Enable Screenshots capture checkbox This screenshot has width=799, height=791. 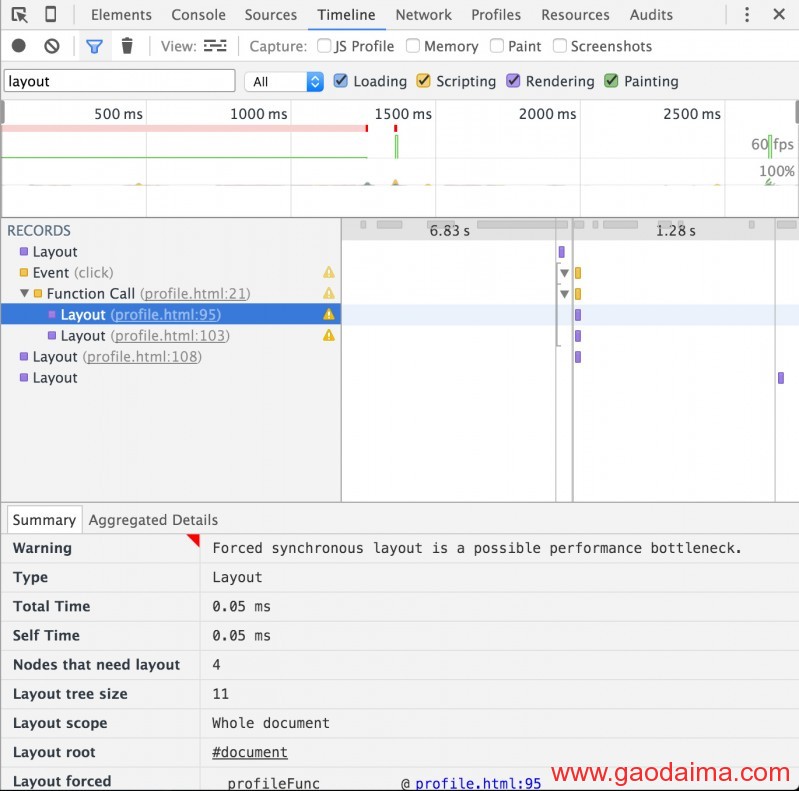(x=560, y=46)
